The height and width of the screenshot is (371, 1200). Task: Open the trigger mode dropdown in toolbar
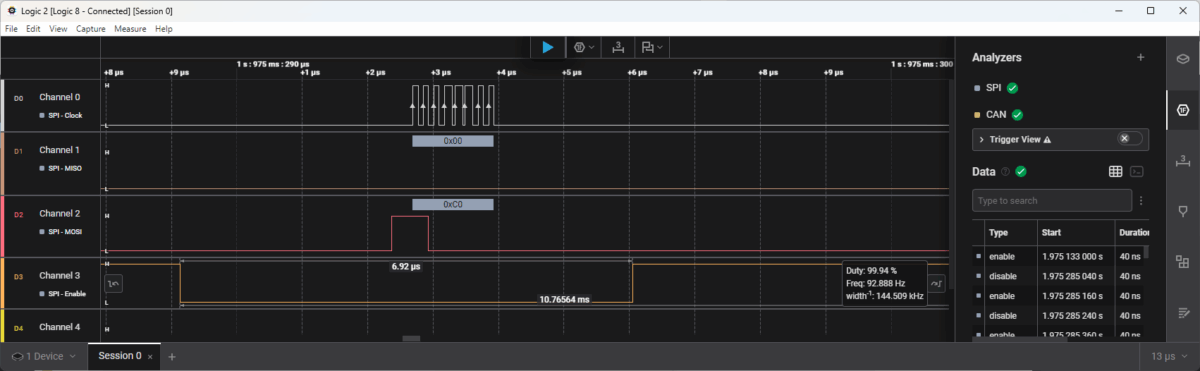pos(584,47)
